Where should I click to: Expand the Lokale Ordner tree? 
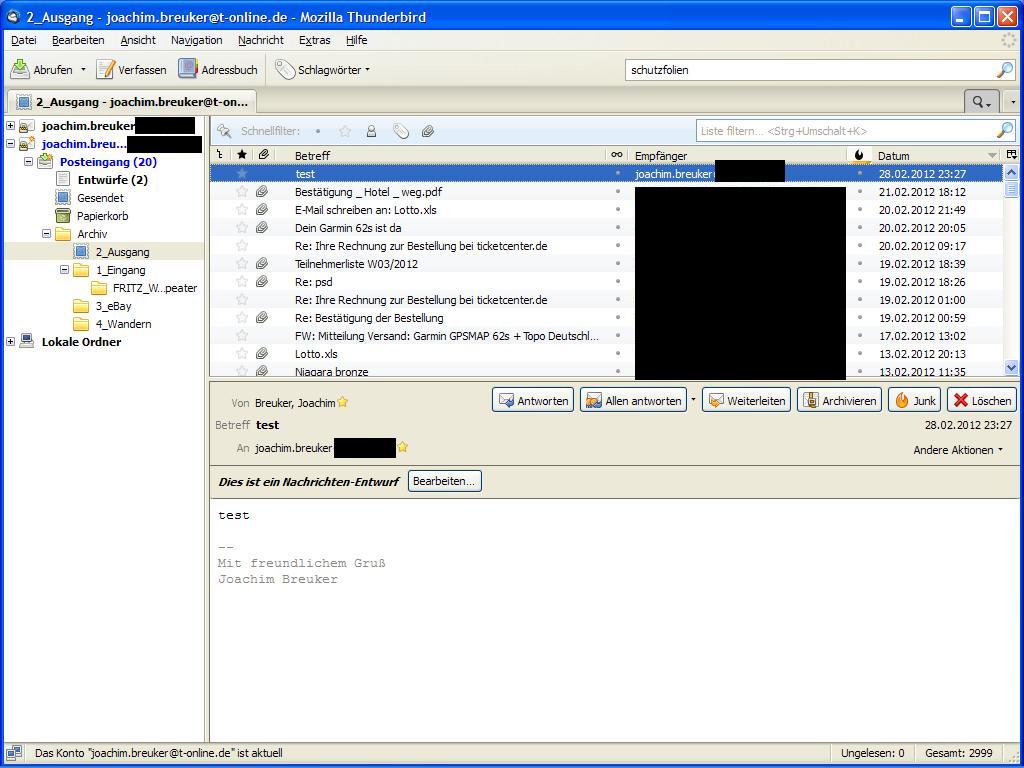(10, 341)
